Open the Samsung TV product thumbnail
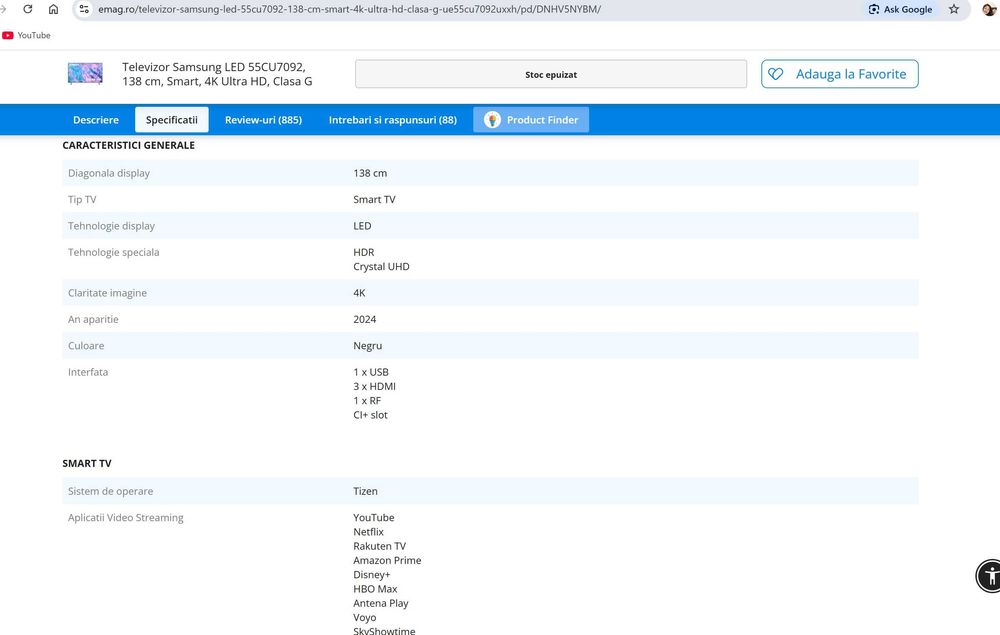The image size is (1000, 635). tap(85, 73)
